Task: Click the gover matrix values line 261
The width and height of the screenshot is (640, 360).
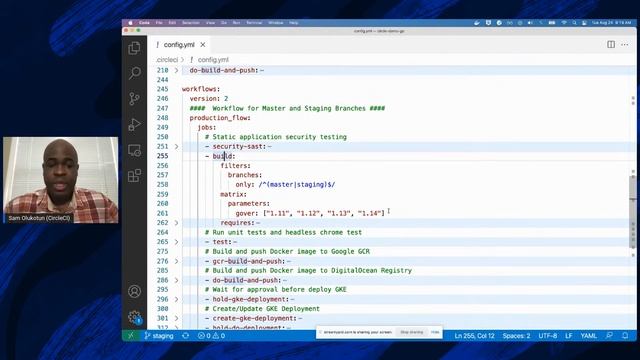Action: (310, 213)
